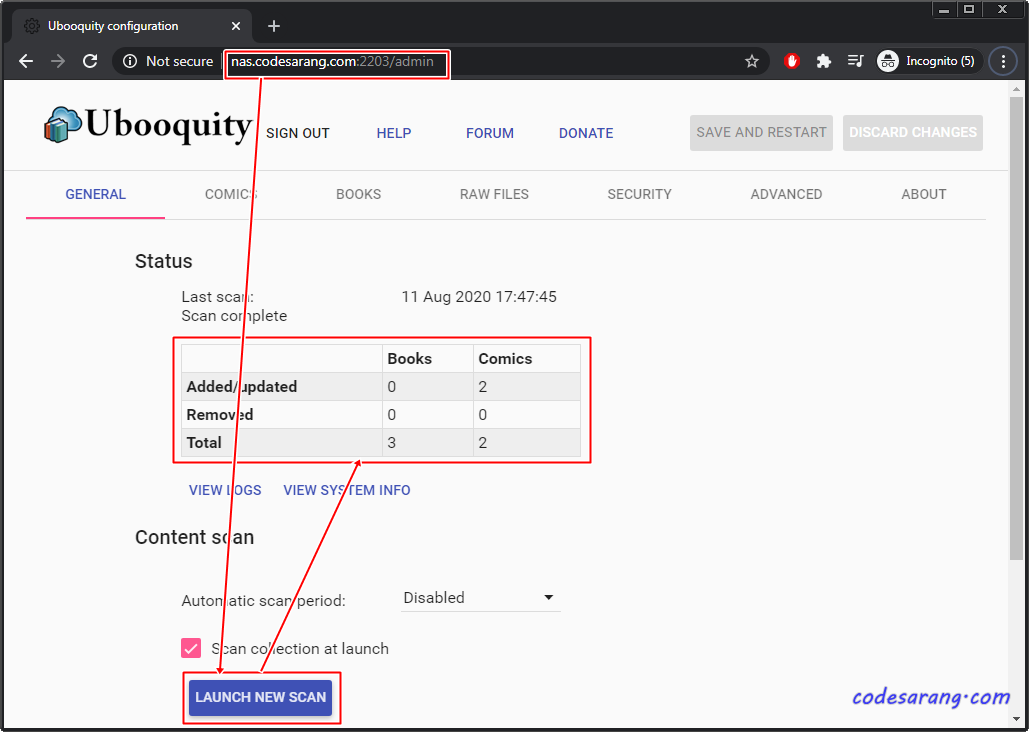Click the scrollbar up arrow
1029x732 pixels.
[x=1017, y=89]
